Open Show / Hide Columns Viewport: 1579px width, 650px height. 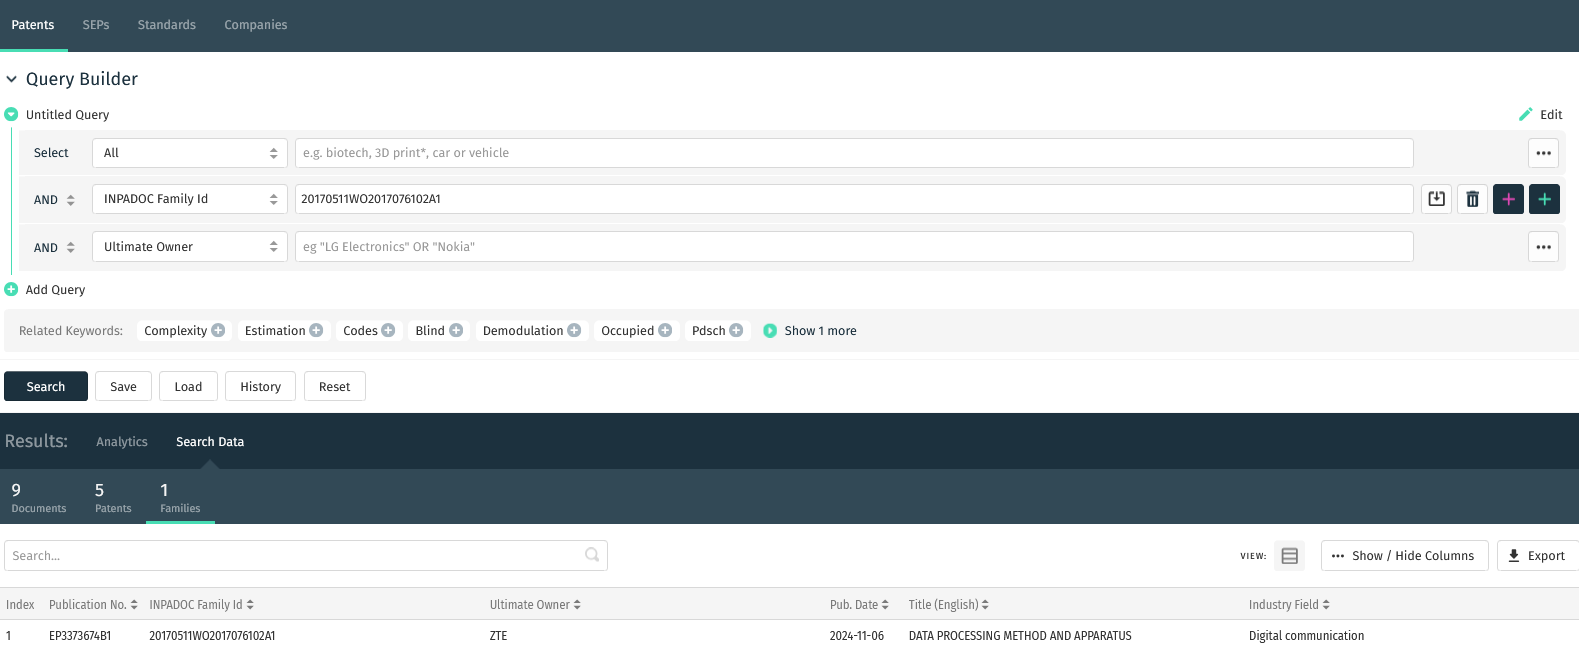pos(1405,556)
